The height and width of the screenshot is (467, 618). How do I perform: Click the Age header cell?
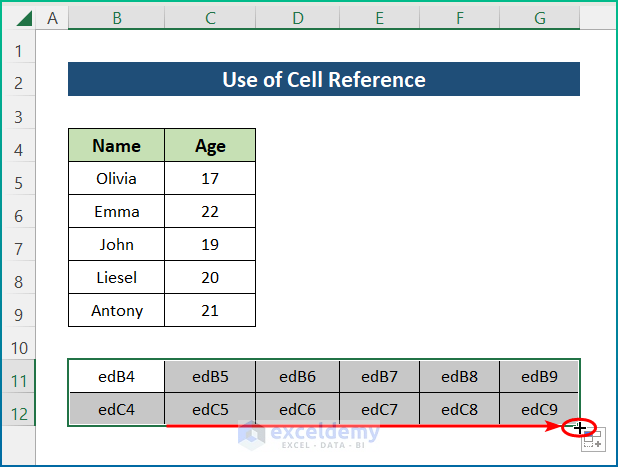pos(210,146)
